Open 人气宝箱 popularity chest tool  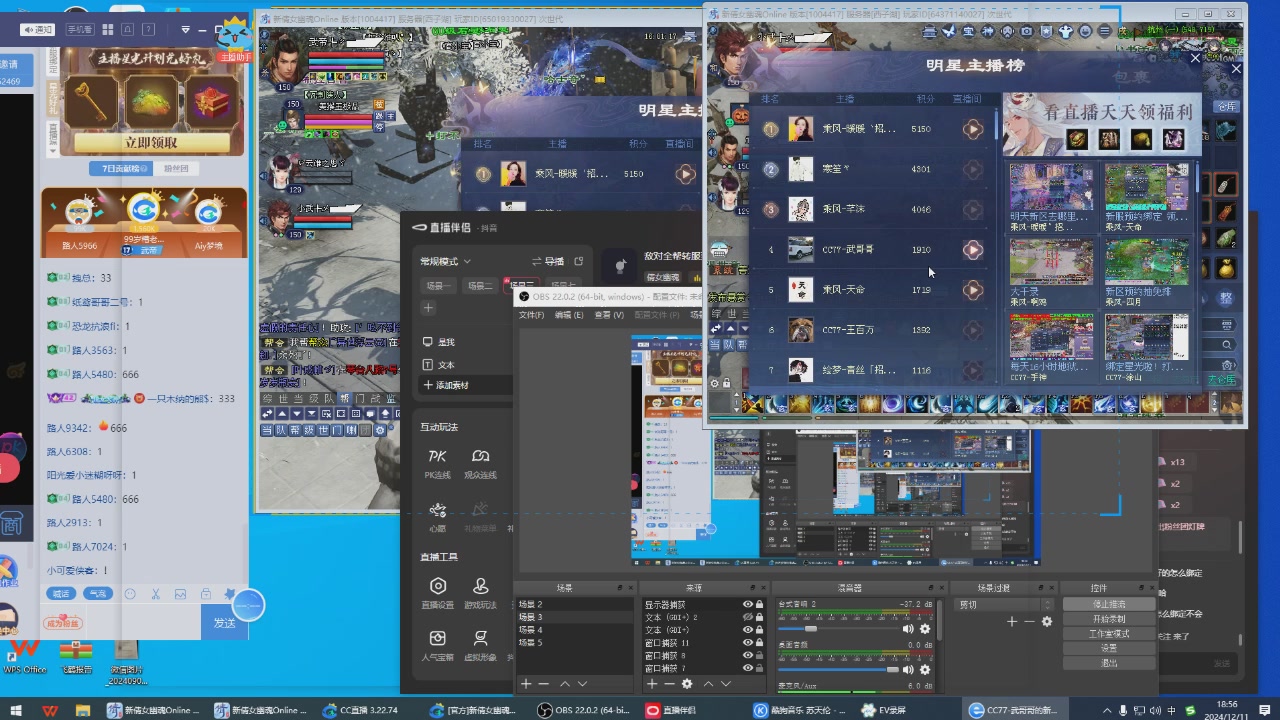(x=438, y=645)
